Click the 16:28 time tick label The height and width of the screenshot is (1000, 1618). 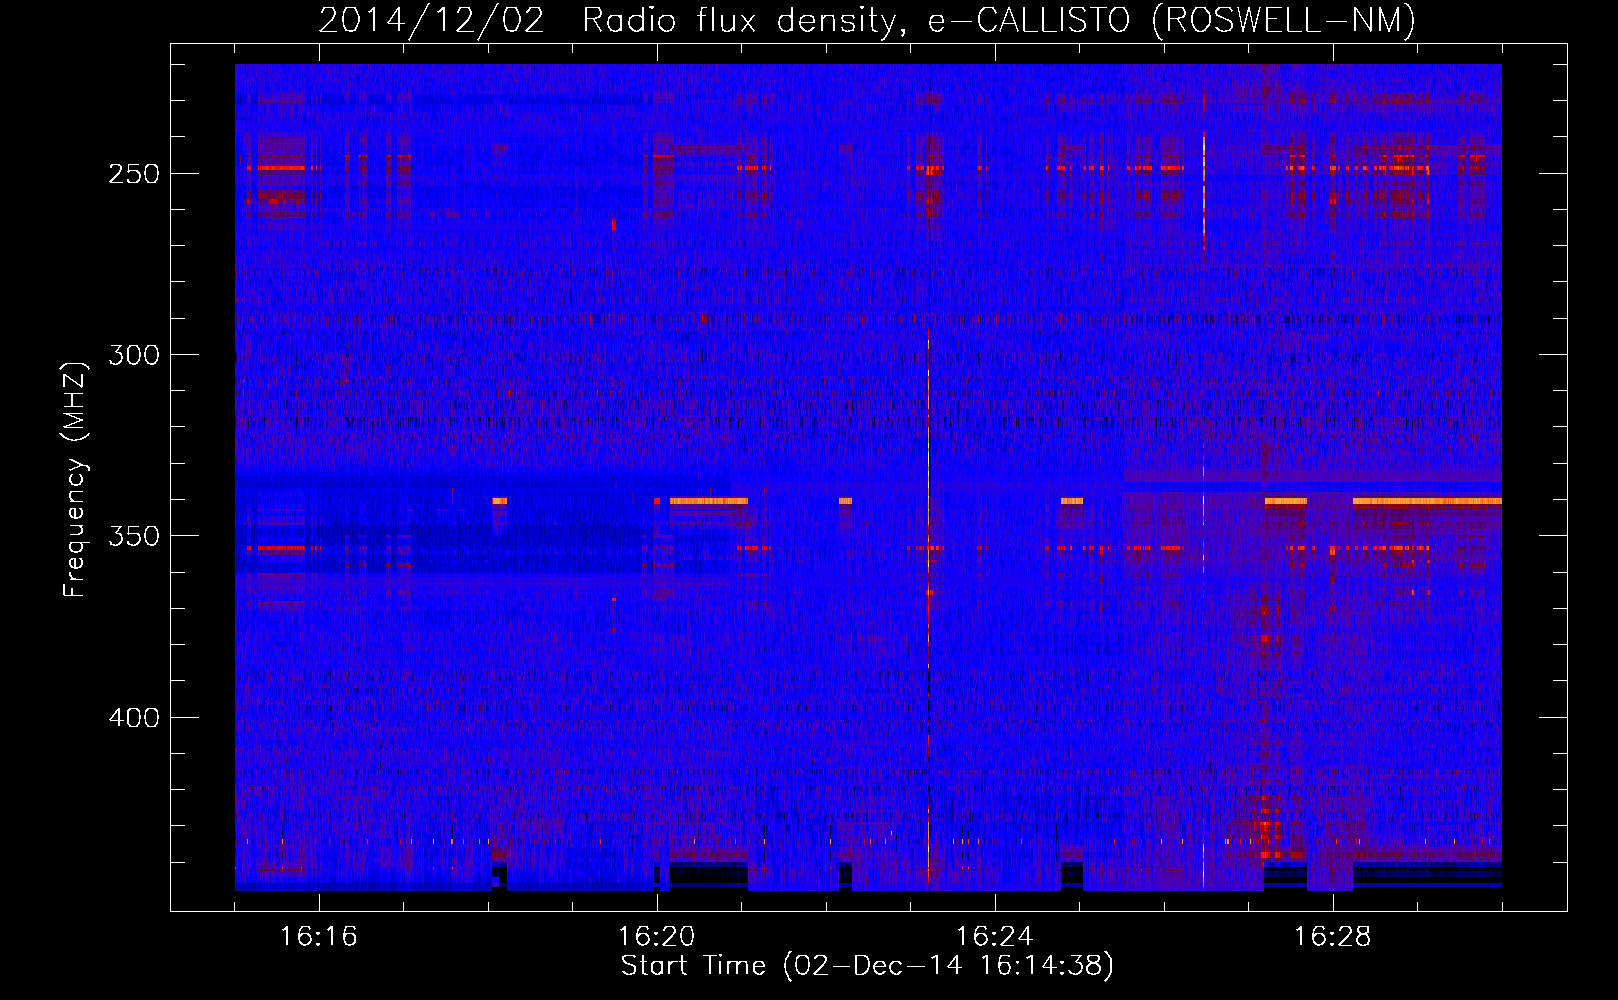click(x=1332, y=937)
